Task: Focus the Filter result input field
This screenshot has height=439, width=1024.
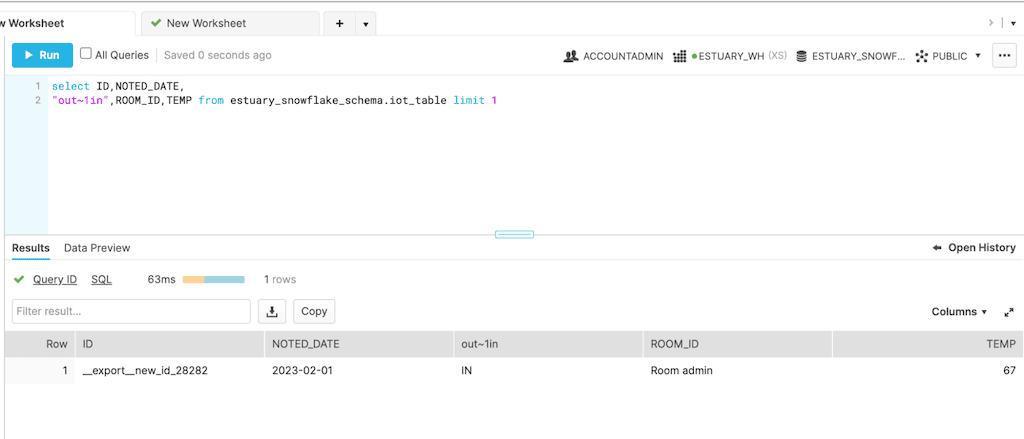Action: 131,312
